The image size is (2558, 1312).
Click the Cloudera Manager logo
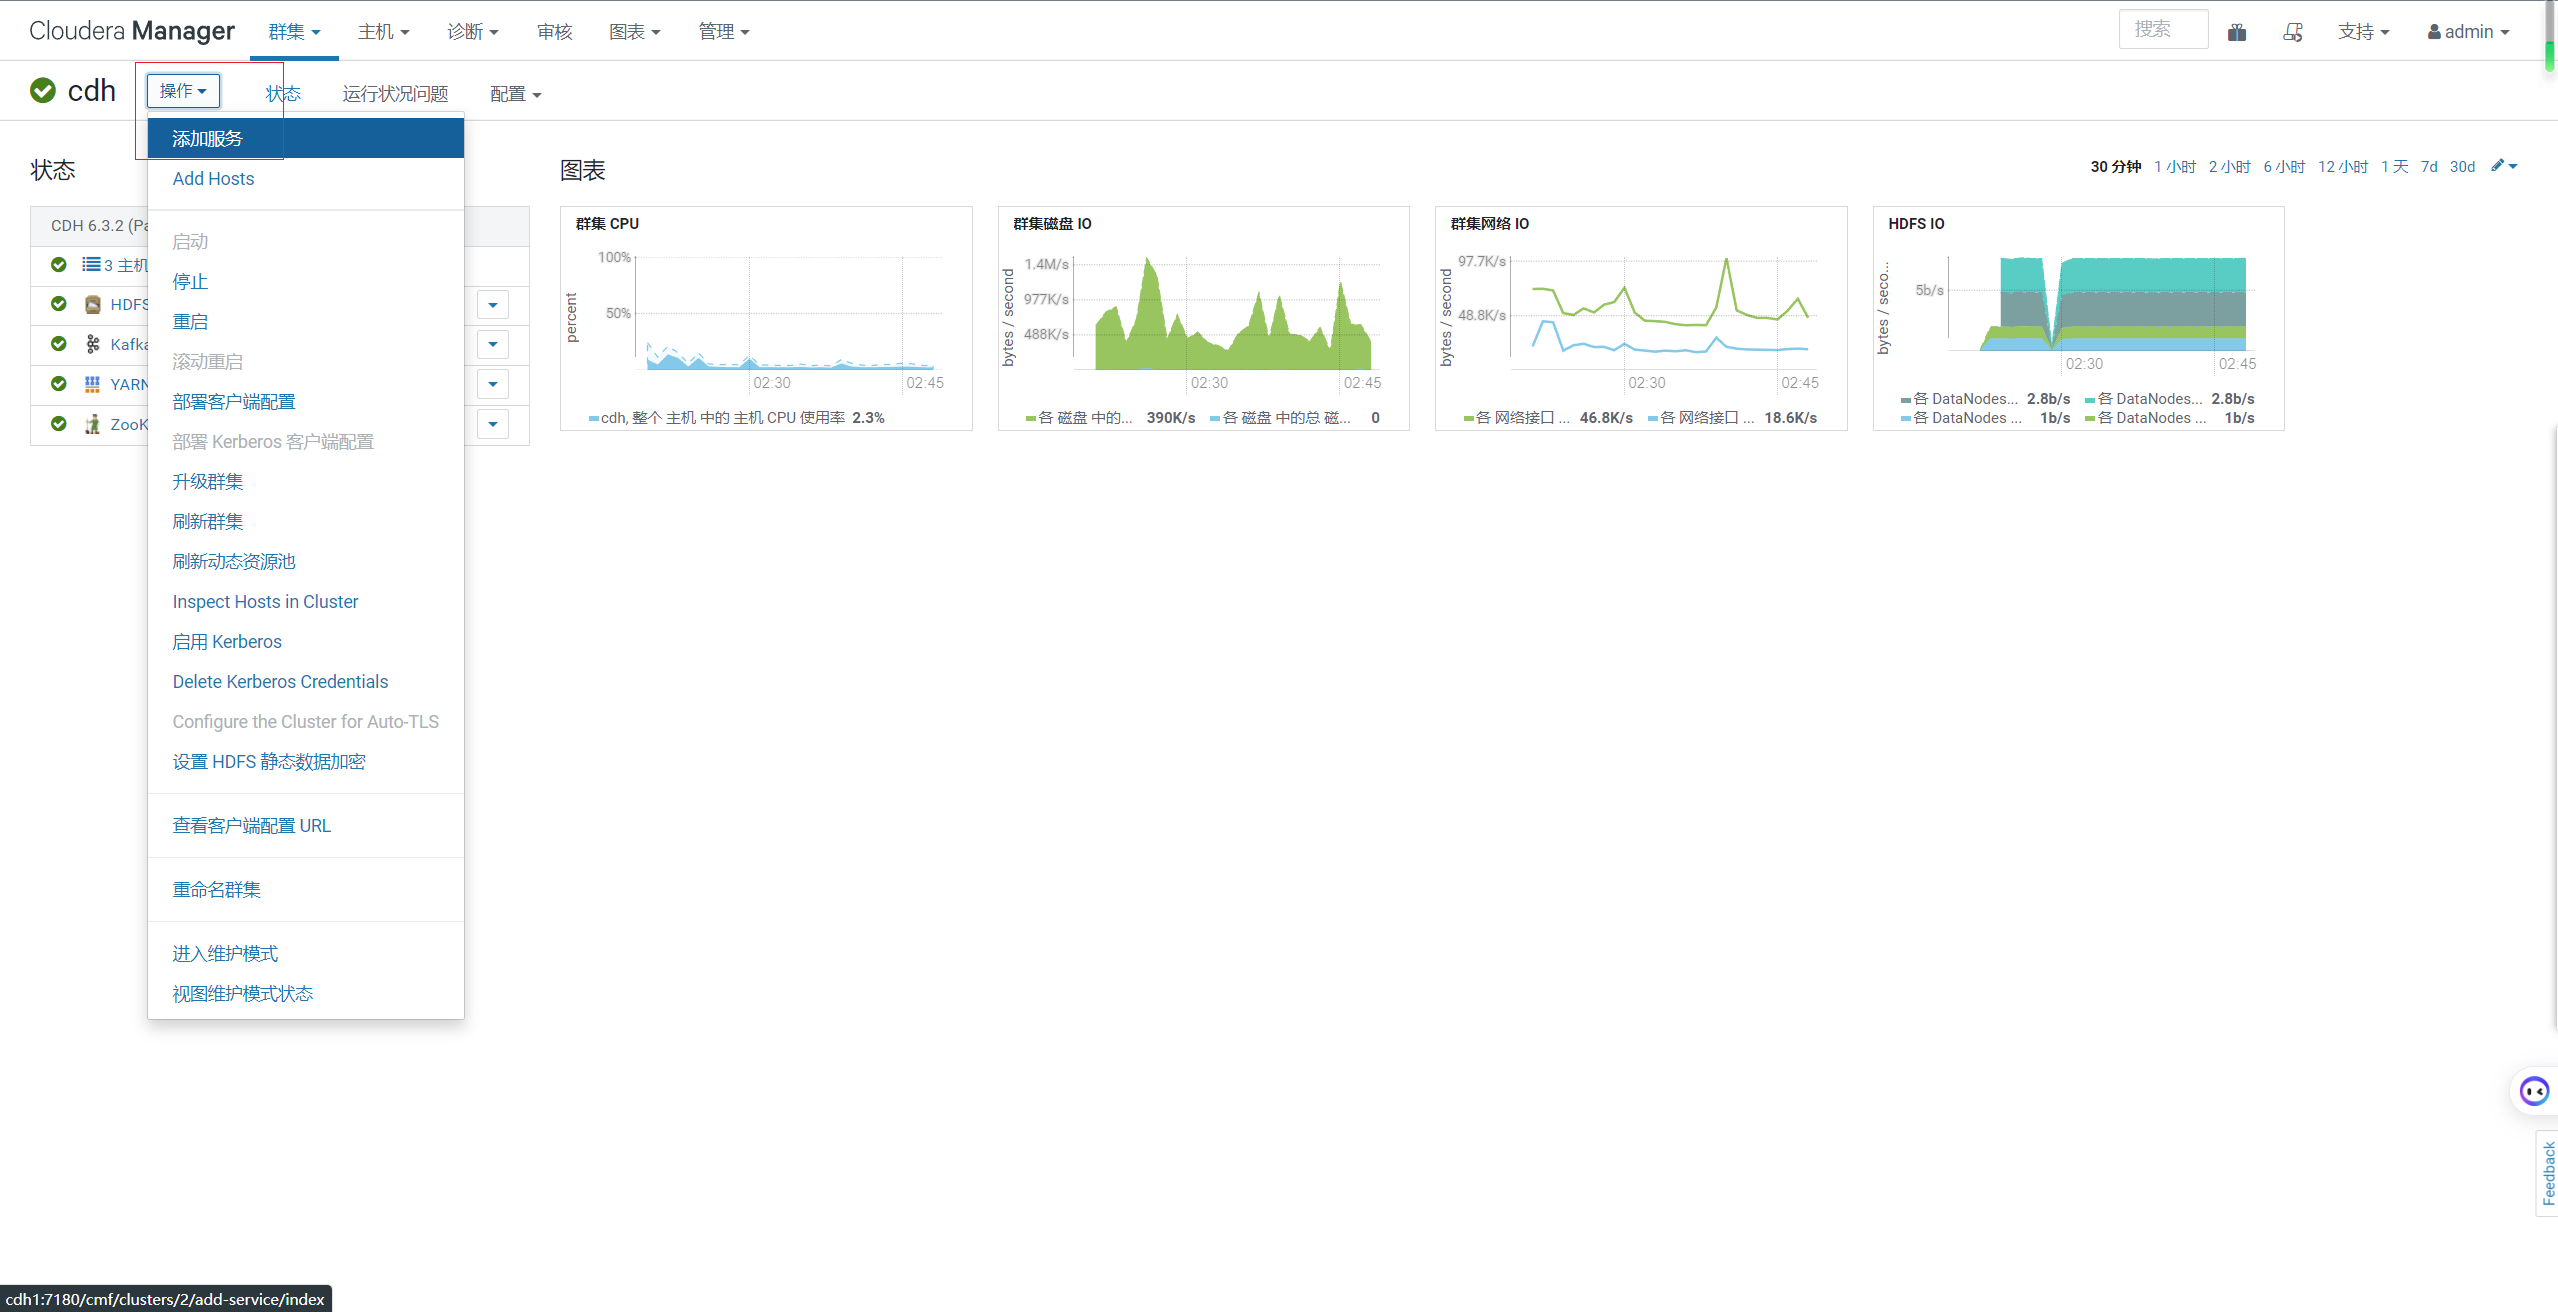[132, 31]
